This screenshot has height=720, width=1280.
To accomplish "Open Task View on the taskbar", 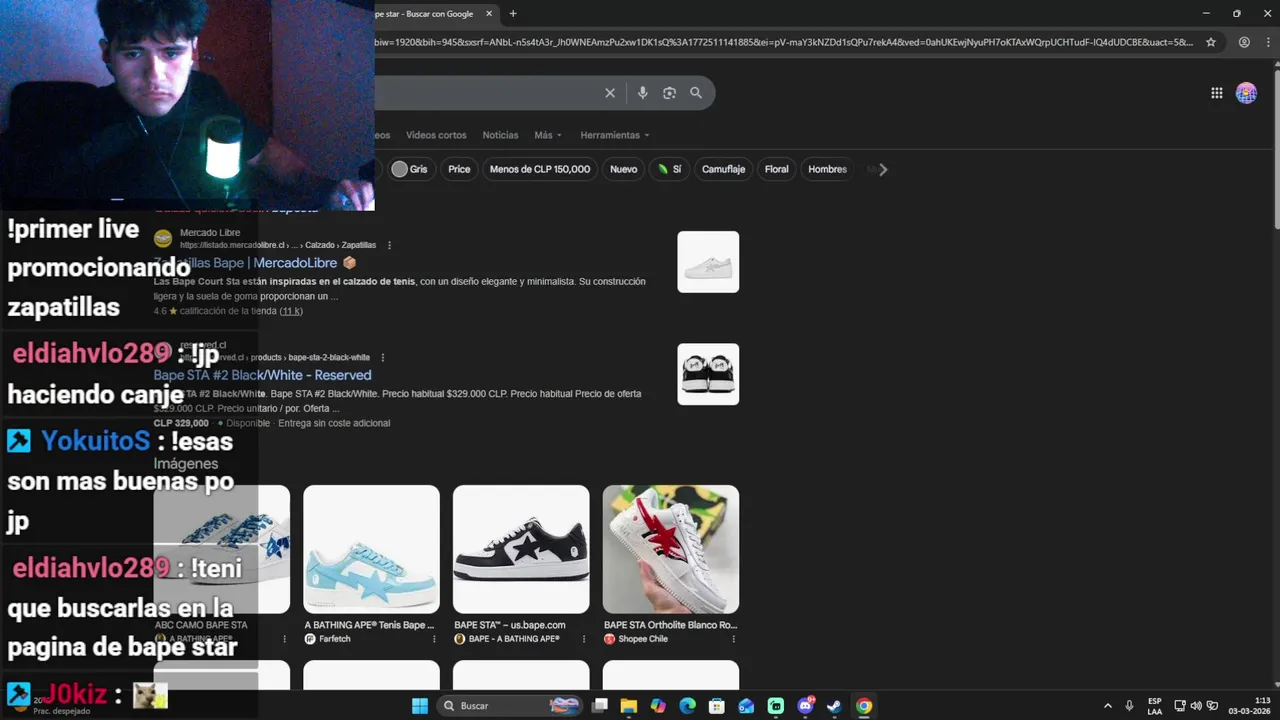I will pos(600,706).
